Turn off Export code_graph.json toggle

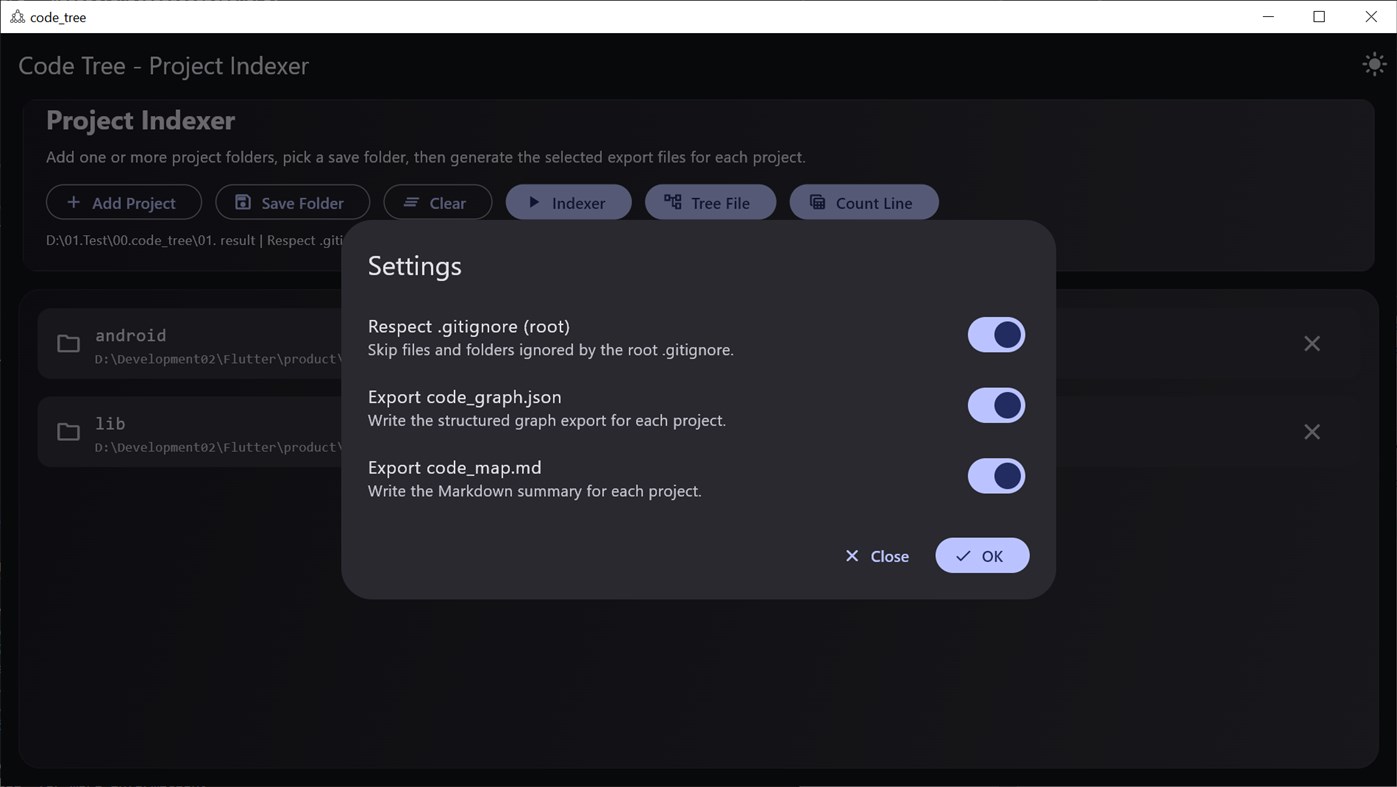pos(996,405)
